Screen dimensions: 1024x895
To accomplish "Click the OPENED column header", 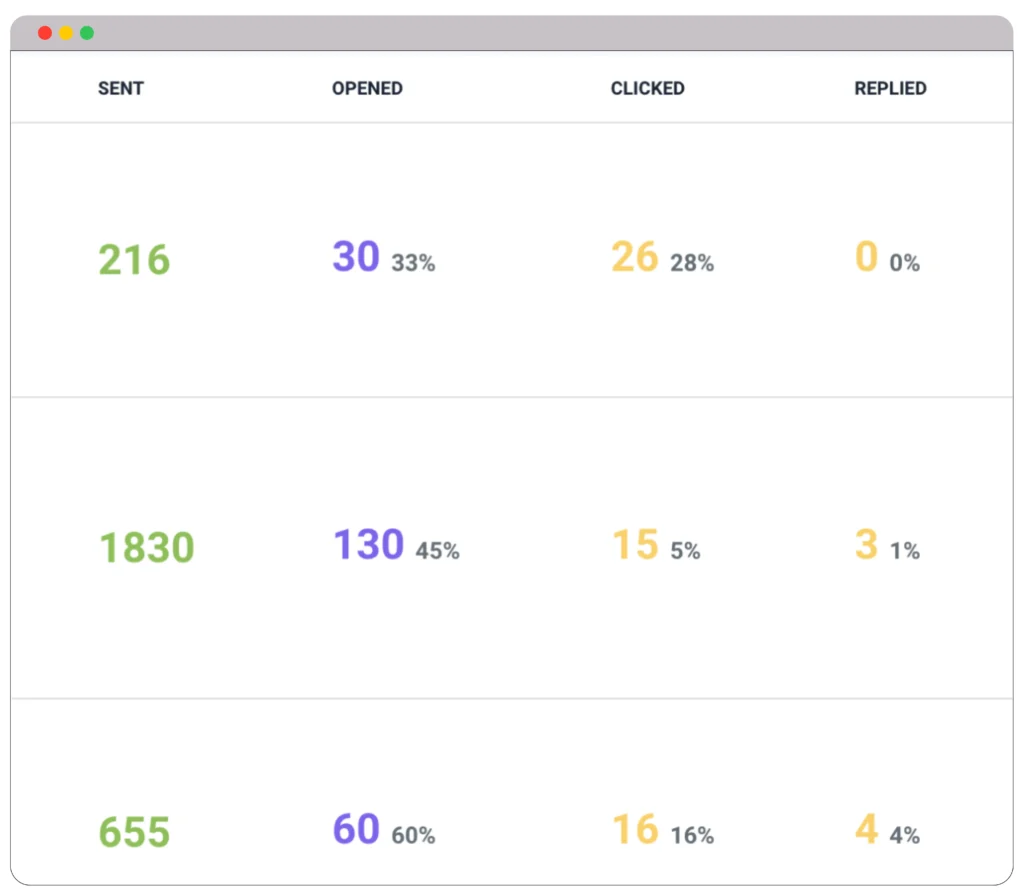I will [367, 88].
